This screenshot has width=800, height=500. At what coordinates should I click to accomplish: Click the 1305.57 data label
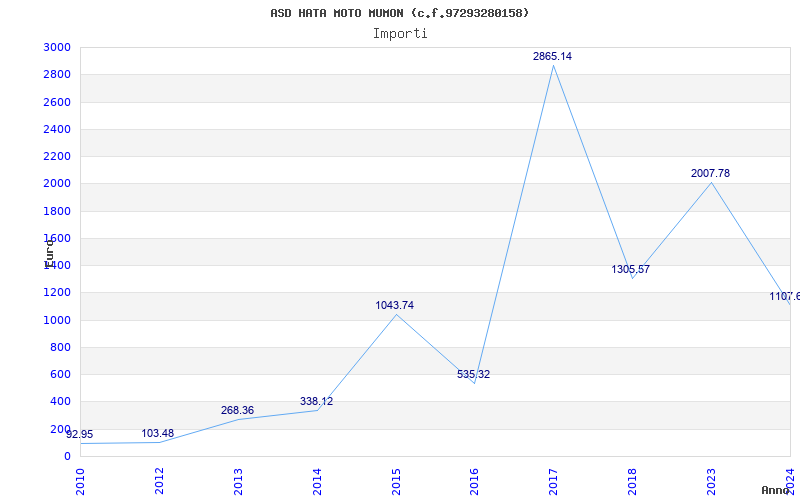coord(631,269)
